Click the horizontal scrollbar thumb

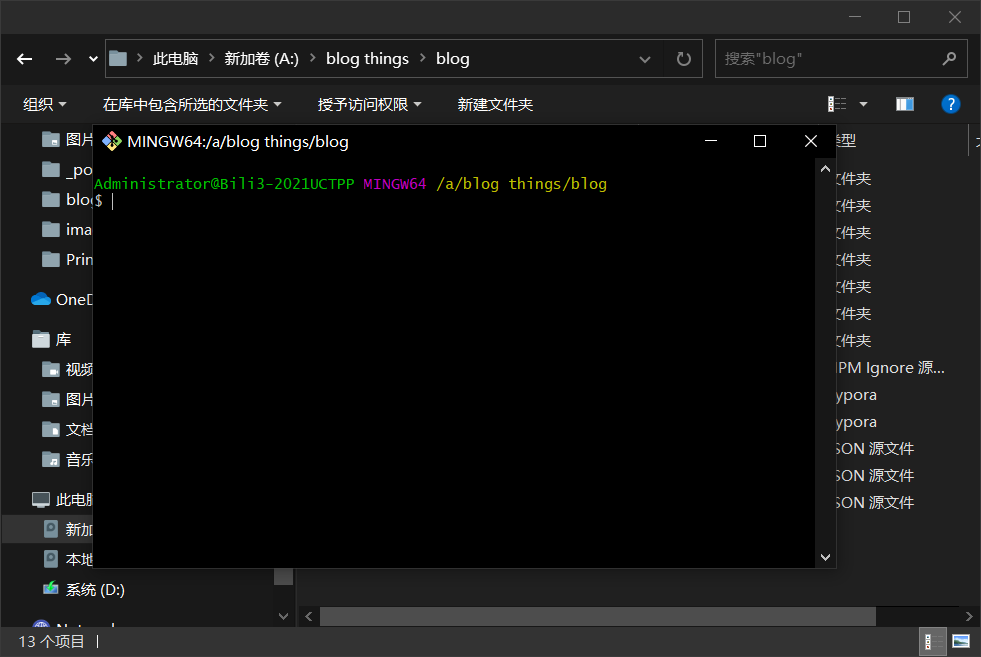(597, 616)
